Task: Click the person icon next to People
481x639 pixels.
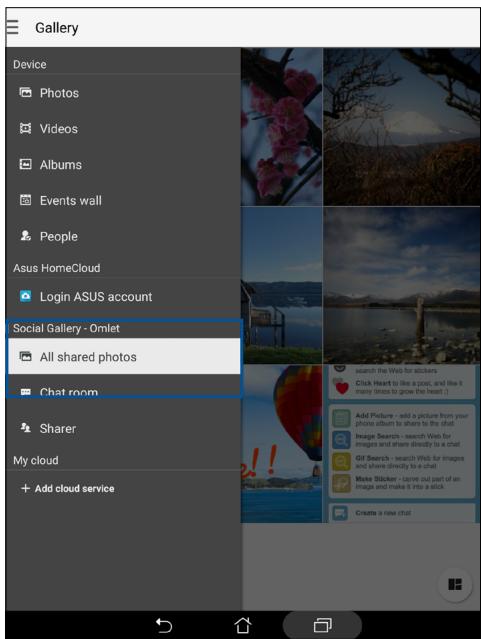Action: point(25,236)
